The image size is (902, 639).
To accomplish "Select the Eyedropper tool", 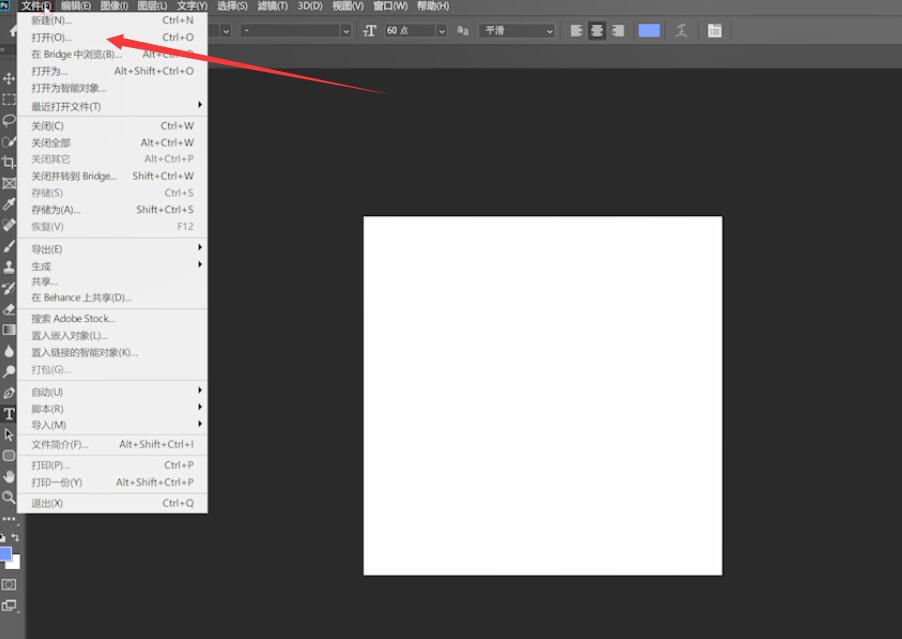I will pyautogui.click(x=9, y=204).
